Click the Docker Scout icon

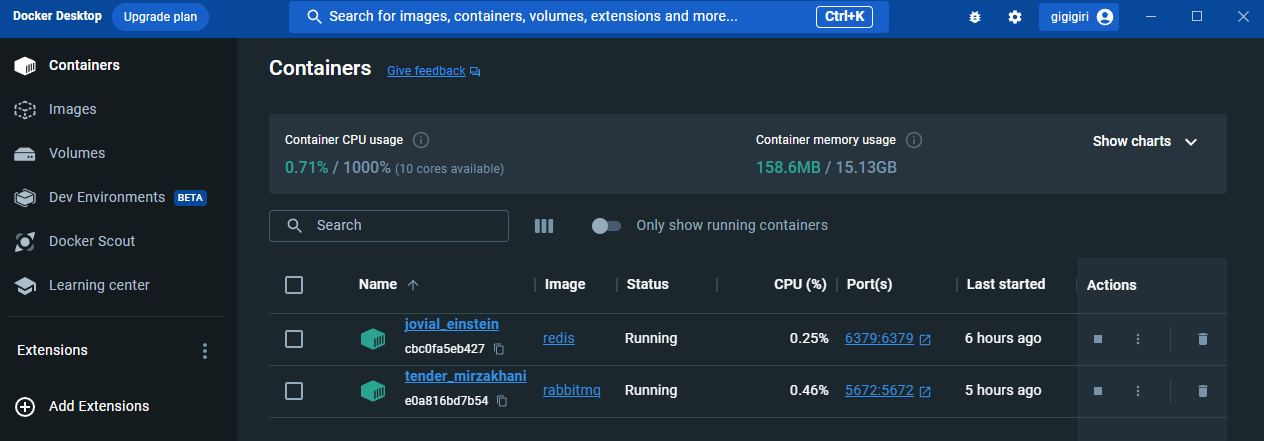(x=25, y=242)
